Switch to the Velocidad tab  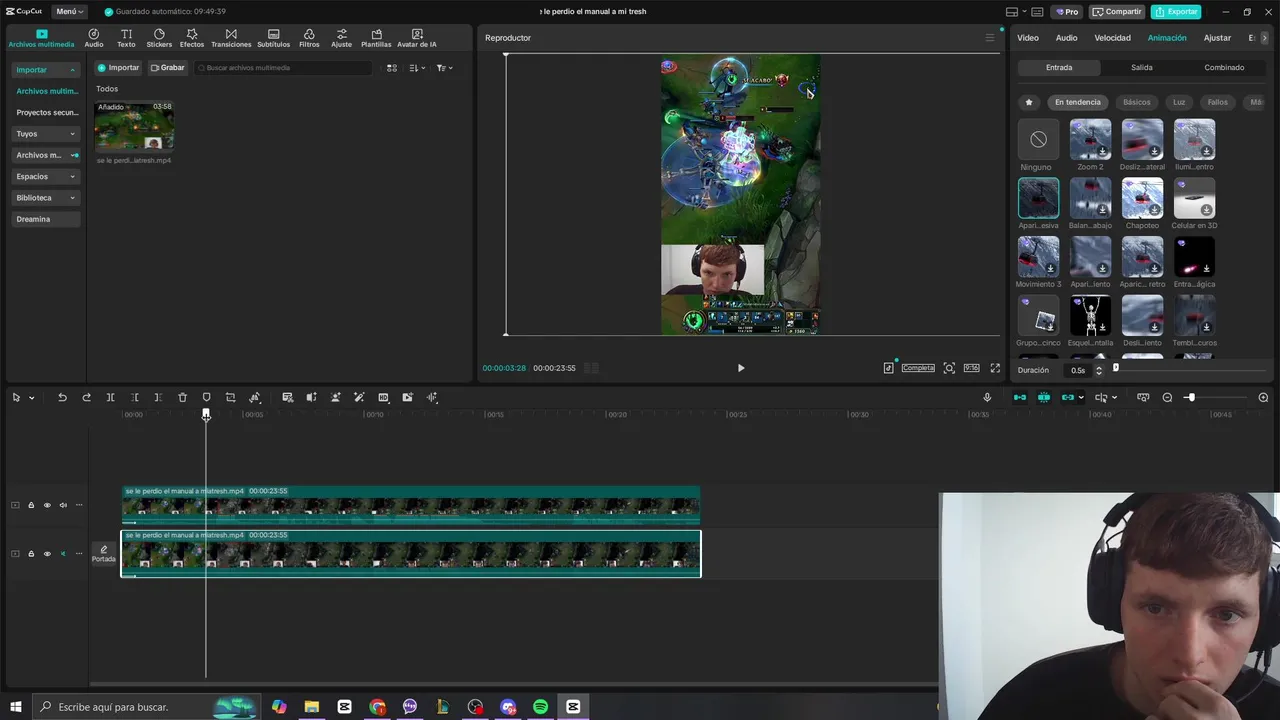point(1112,38)
